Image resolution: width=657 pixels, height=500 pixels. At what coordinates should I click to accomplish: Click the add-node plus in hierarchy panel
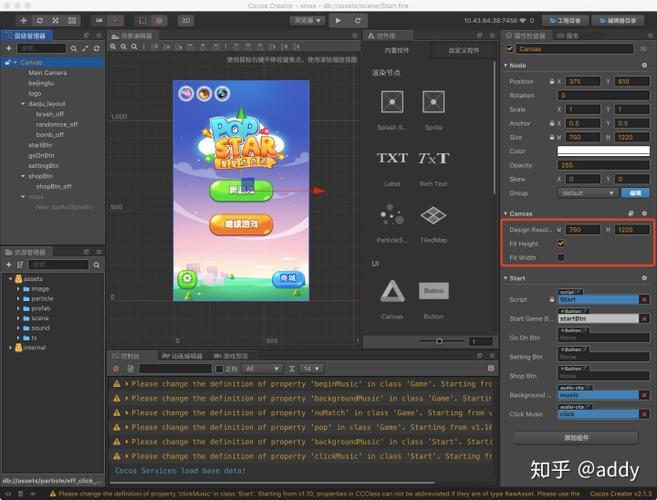pos(8,49)
